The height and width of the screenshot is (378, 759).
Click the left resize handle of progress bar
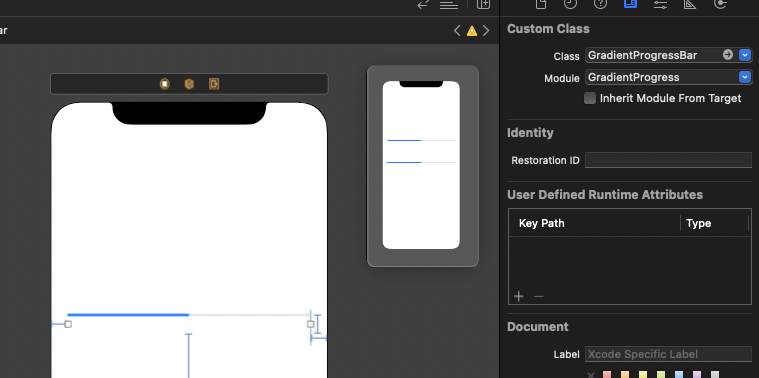68,324
